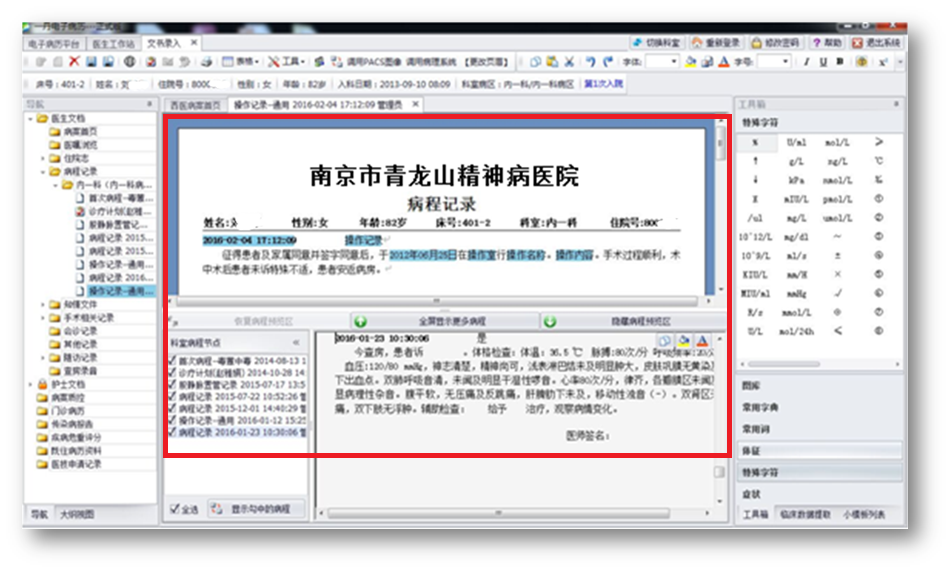Image resolution: width=952 pixels, height=571 pixels.
Task: Click the scissors cut icon in toolbar
Action: 569,63
